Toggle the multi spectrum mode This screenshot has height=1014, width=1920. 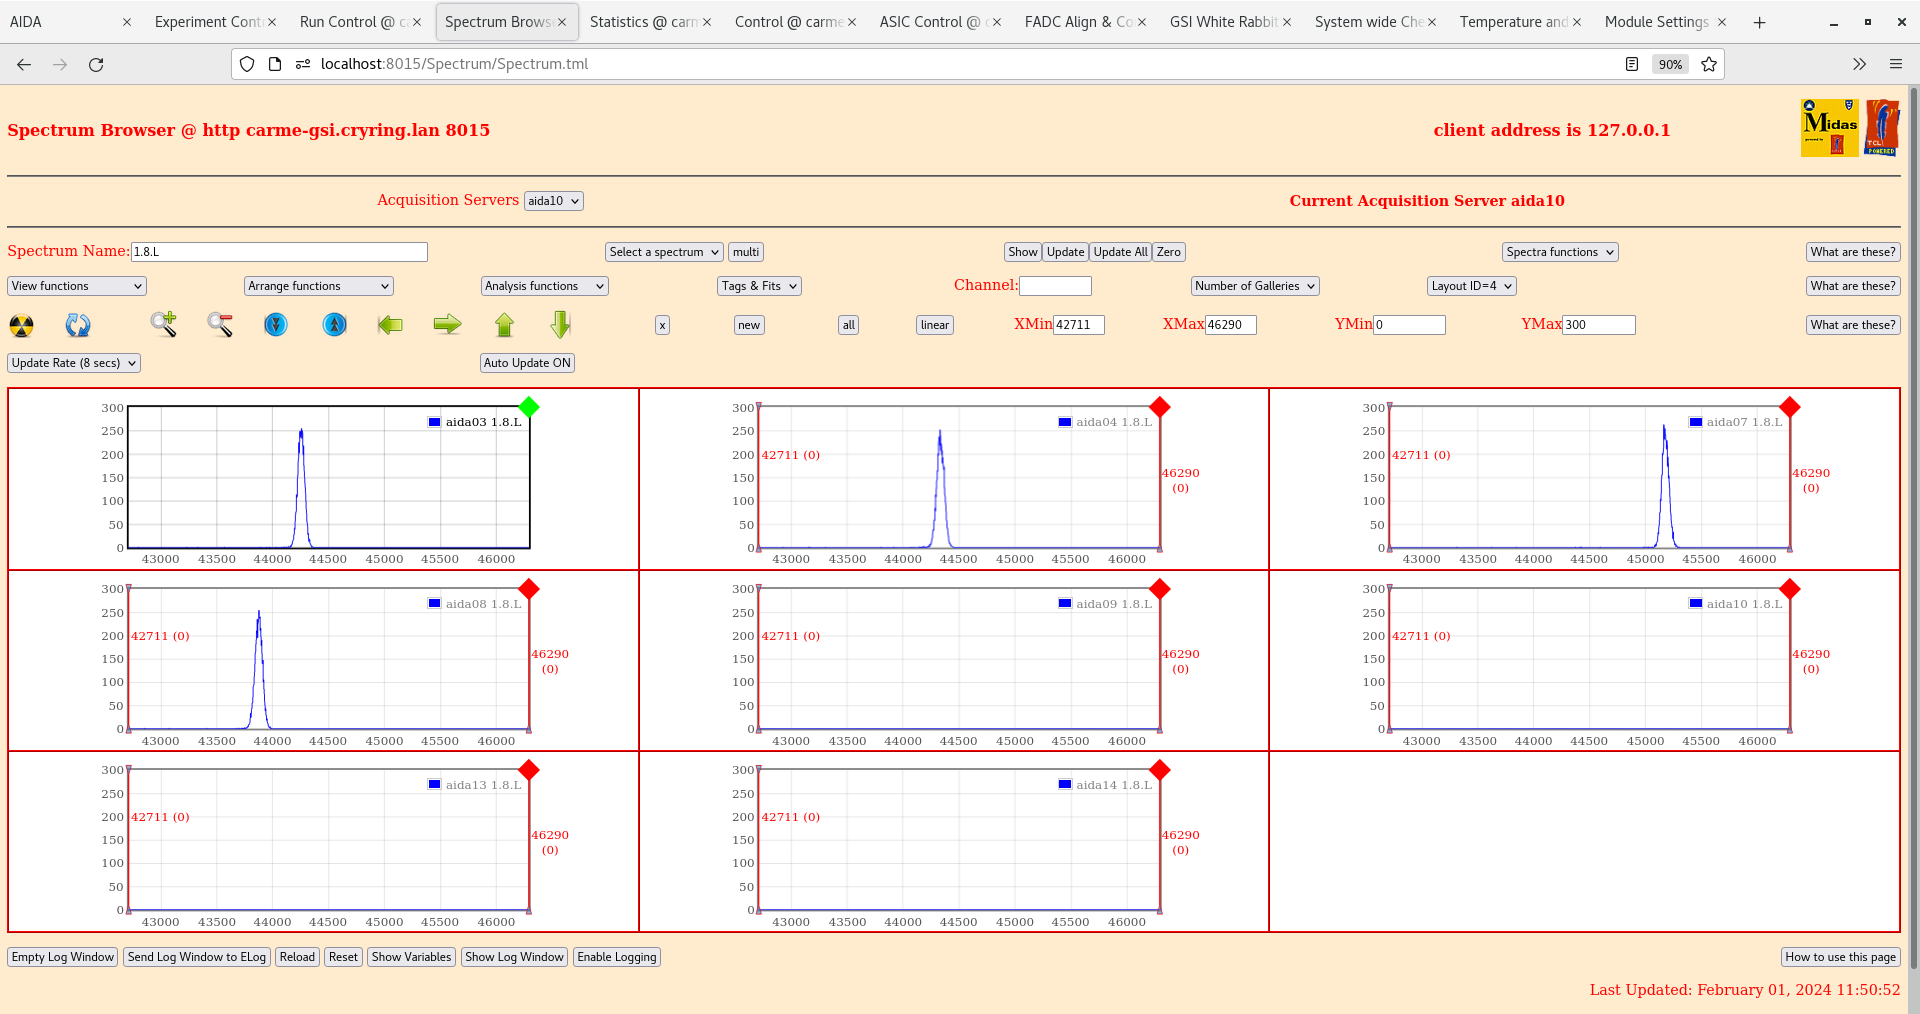click(x=745, y=251)
